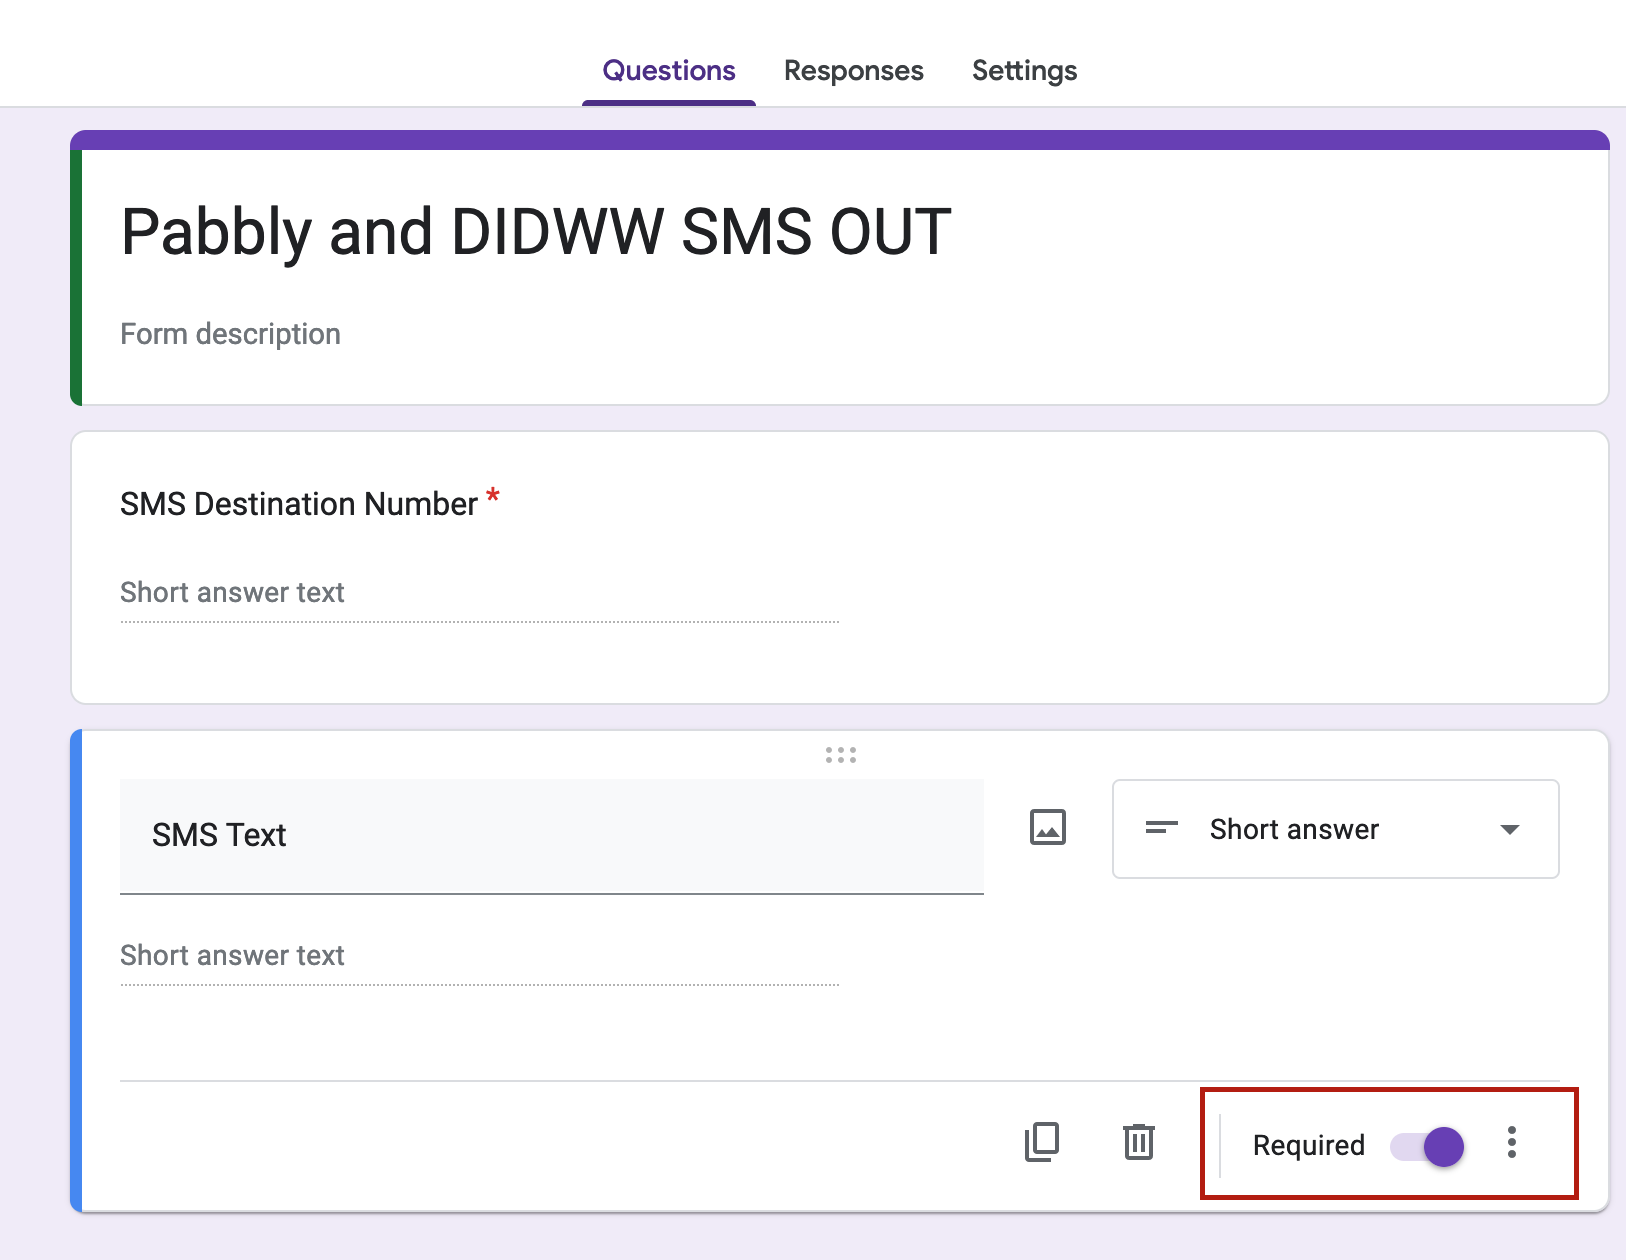Open the Settings tab
The width and height of the screenshot is (1626, 1260).
[1024, 71]
